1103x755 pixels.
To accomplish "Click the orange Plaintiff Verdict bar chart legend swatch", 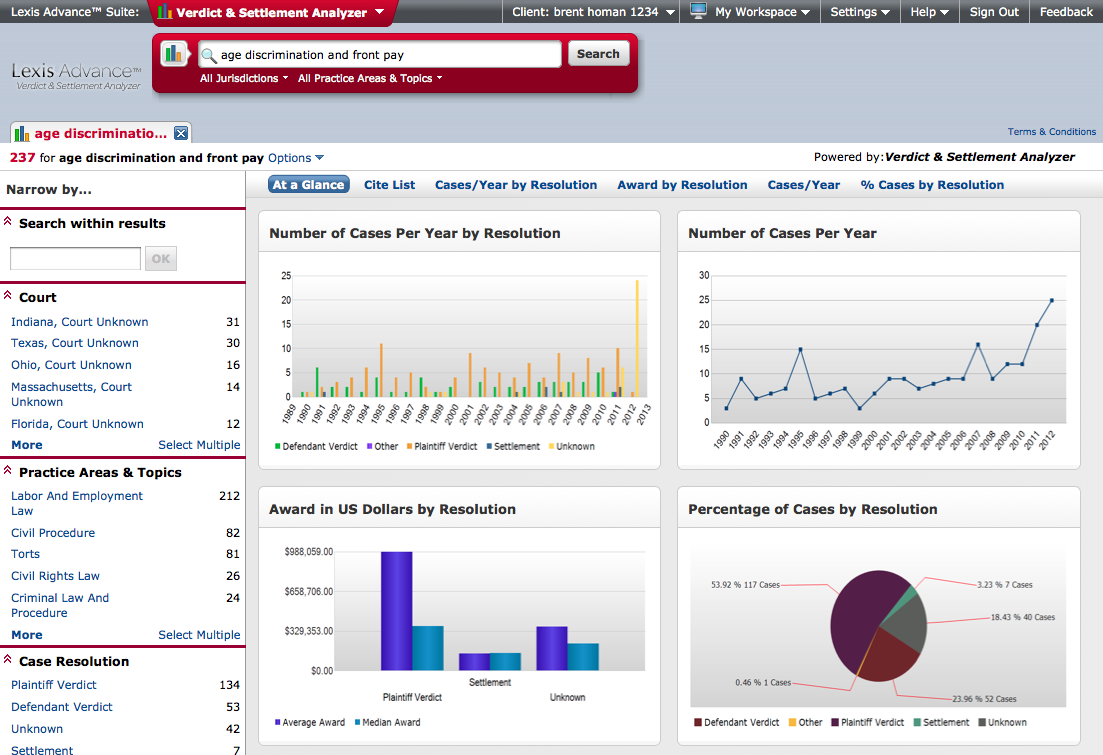I will [x=409, y=446].
